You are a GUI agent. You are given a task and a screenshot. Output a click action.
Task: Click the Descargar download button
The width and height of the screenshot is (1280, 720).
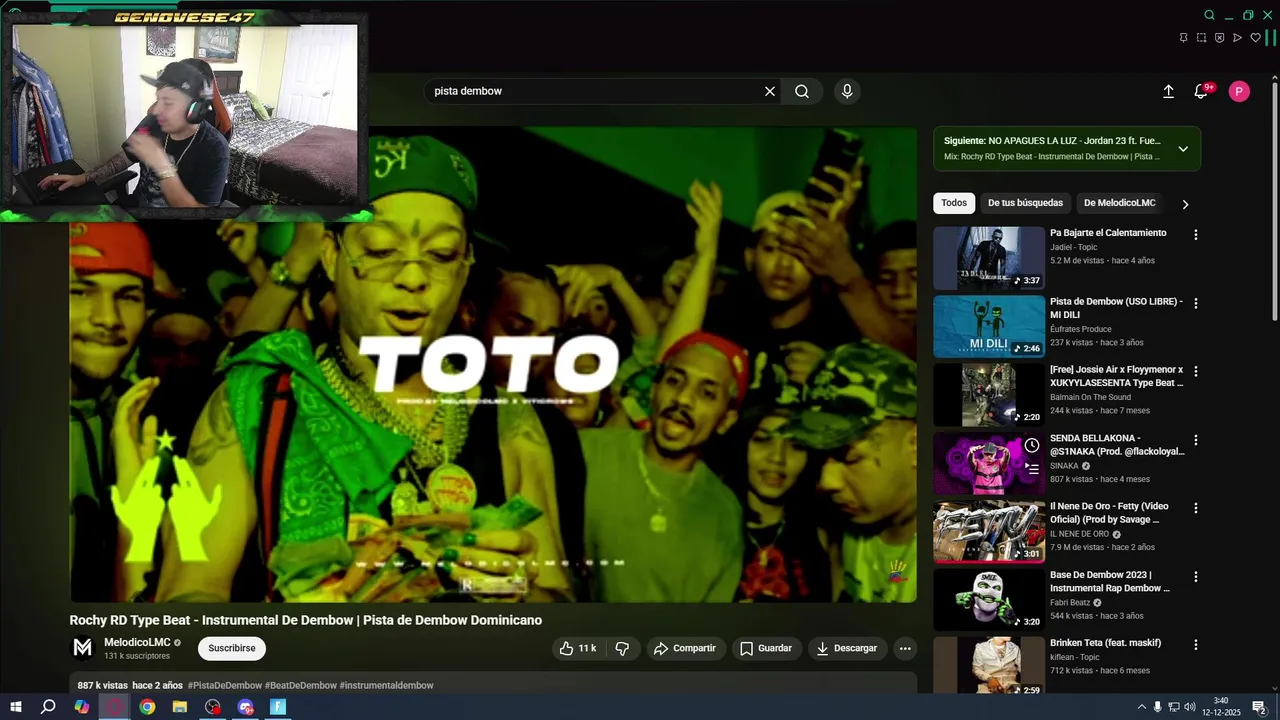coord(847,648)
